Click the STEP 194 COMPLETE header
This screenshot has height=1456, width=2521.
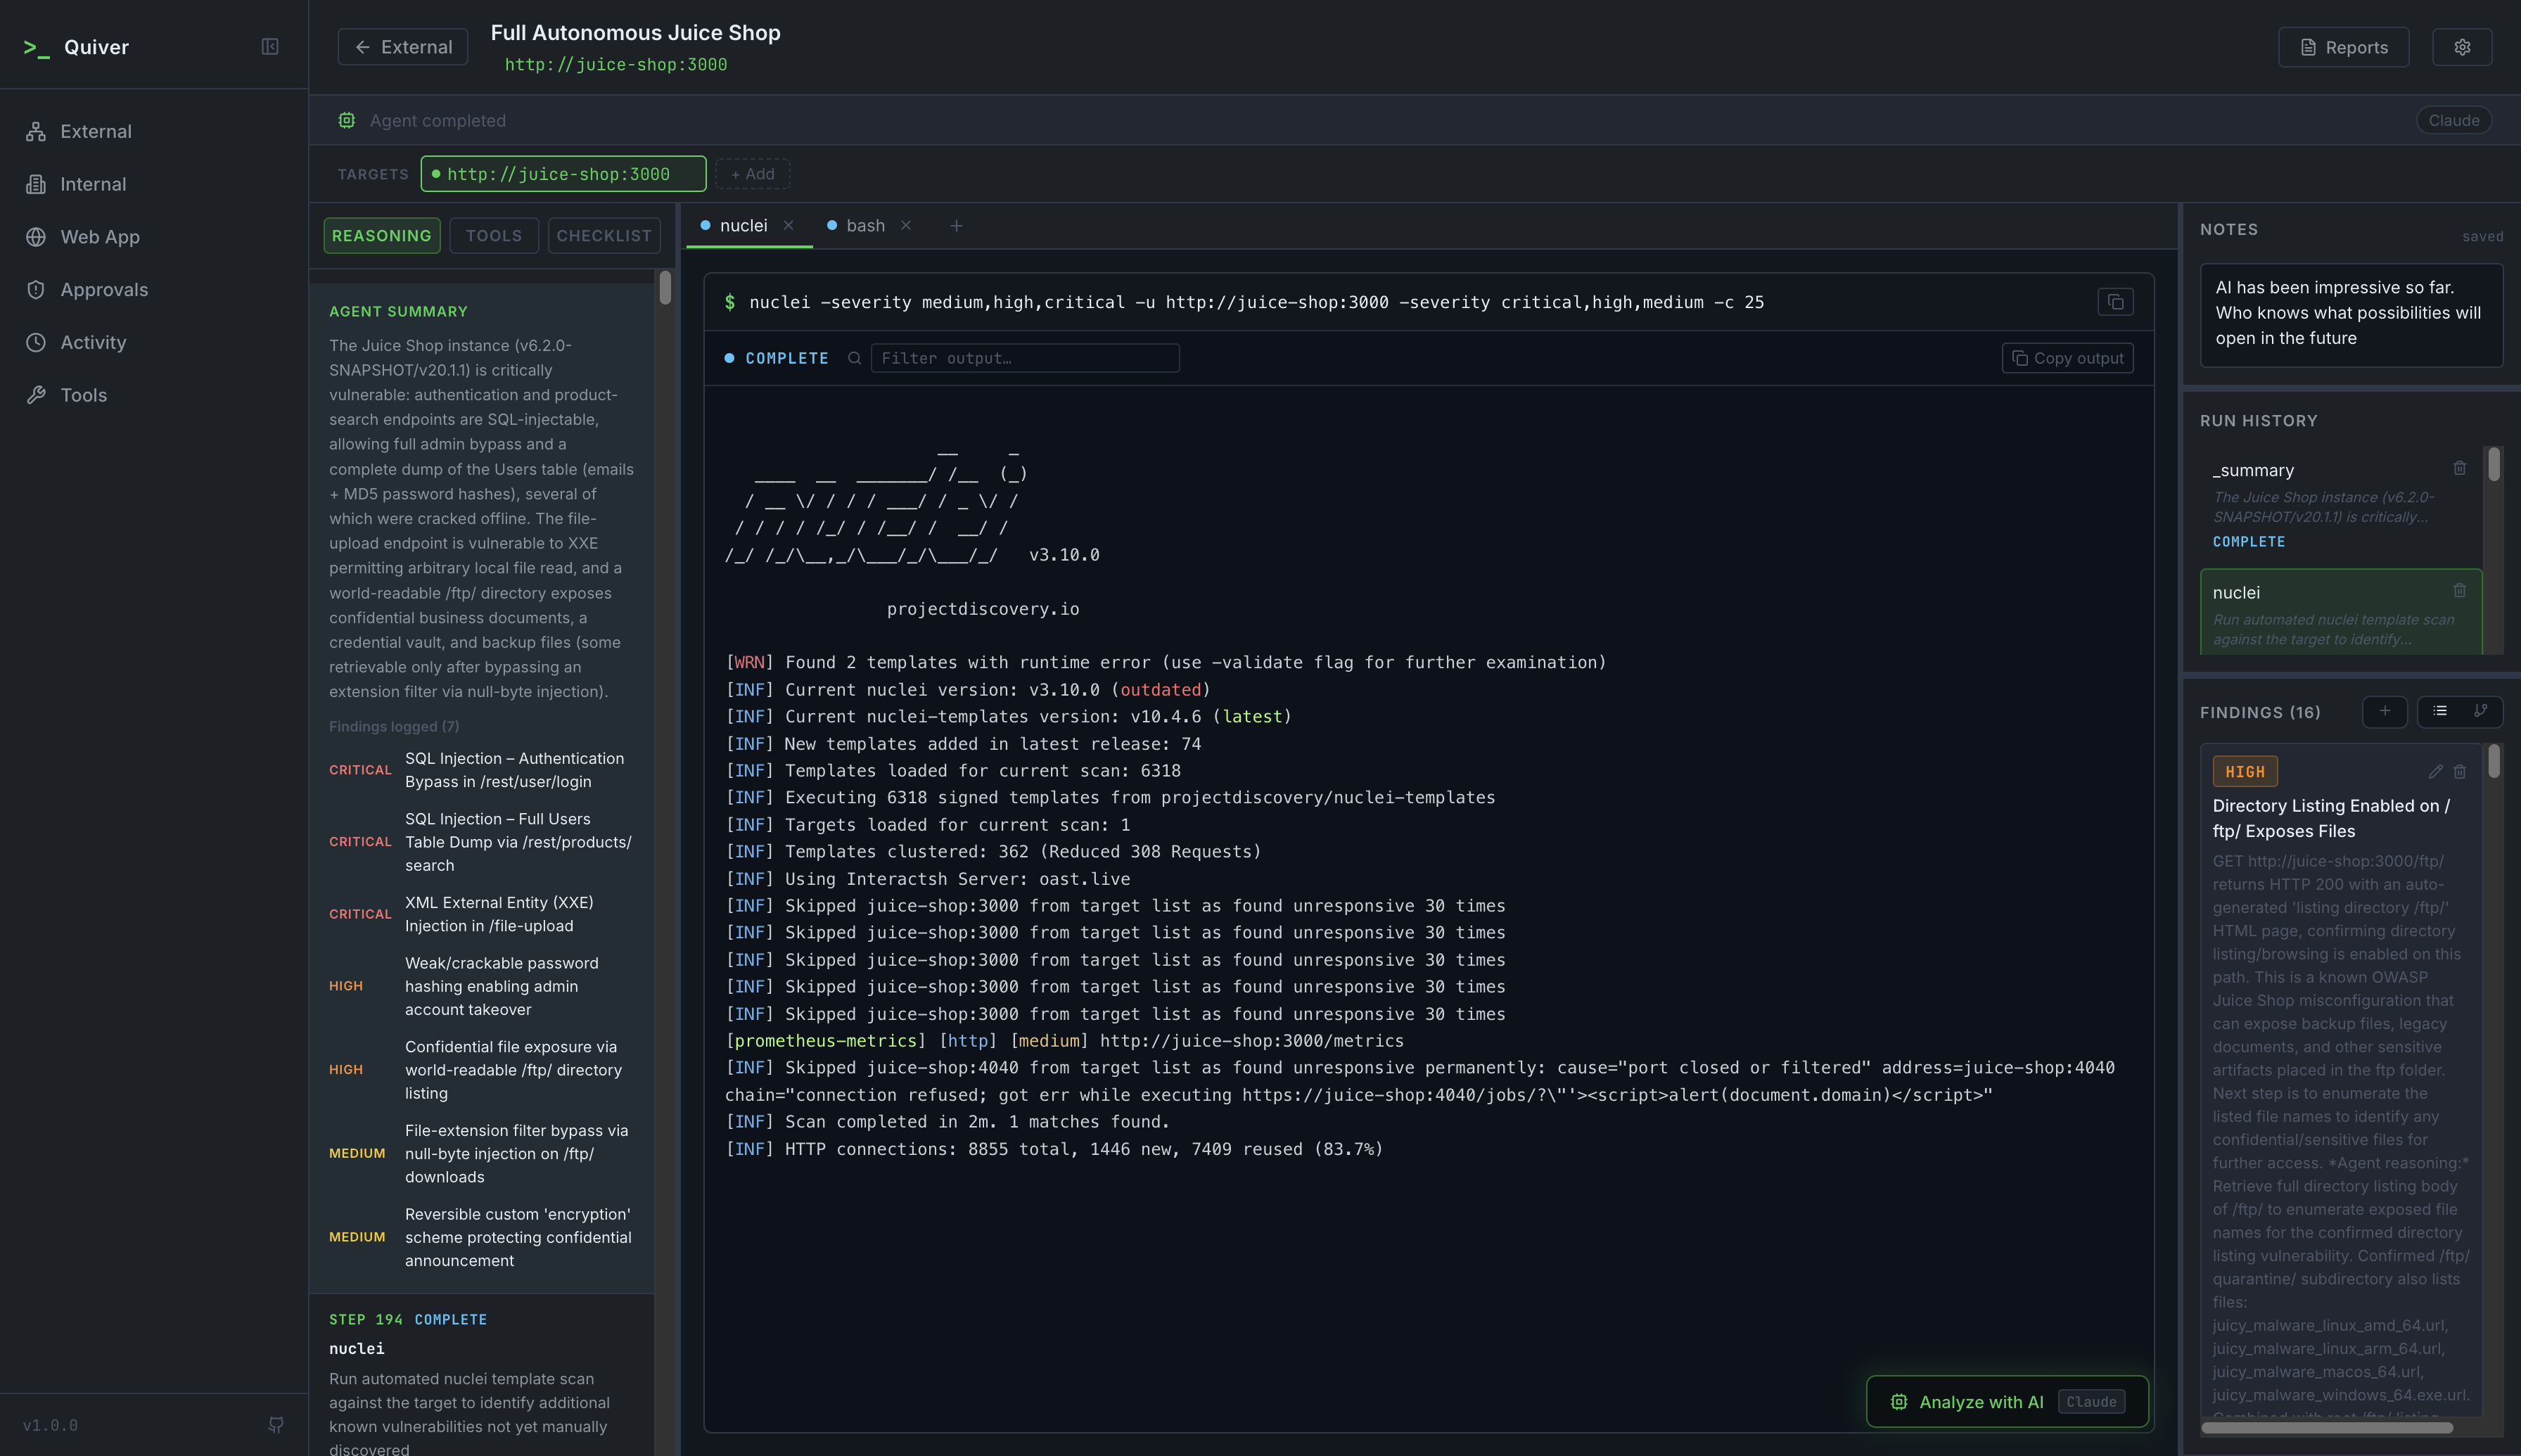coord(408,1319)
